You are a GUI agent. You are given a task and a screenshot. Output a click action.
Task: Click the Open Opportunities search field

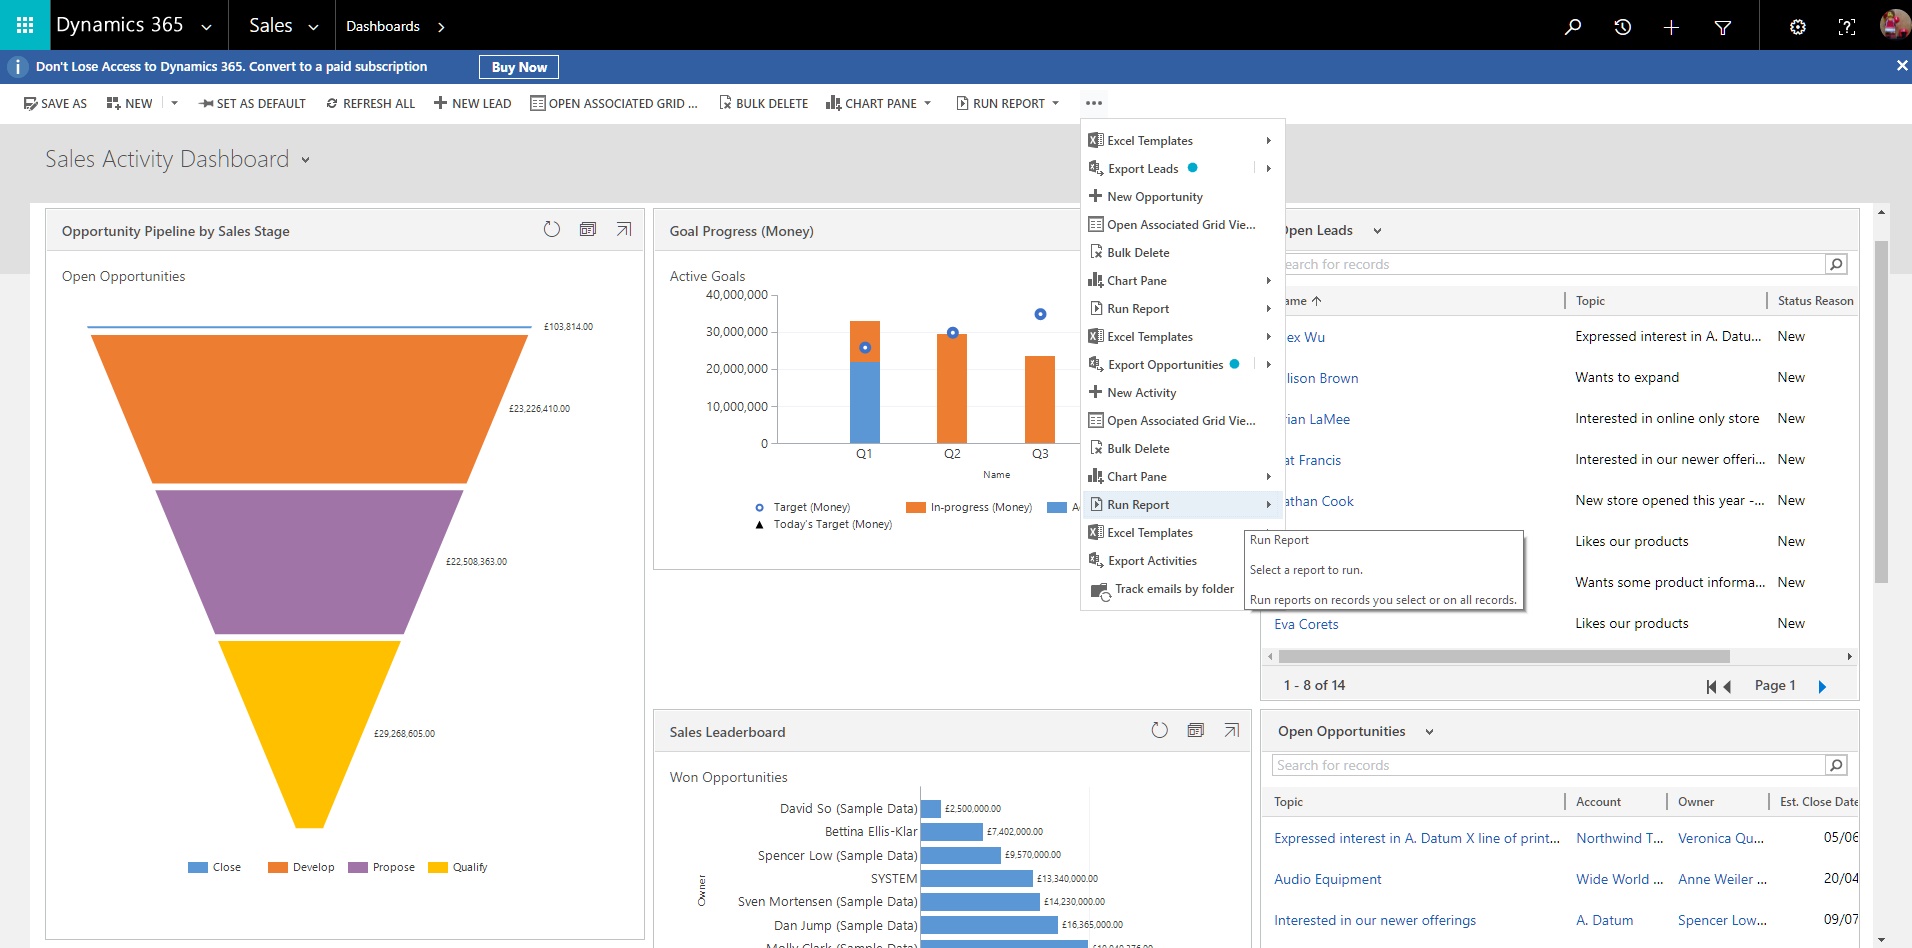(1548, 765)
